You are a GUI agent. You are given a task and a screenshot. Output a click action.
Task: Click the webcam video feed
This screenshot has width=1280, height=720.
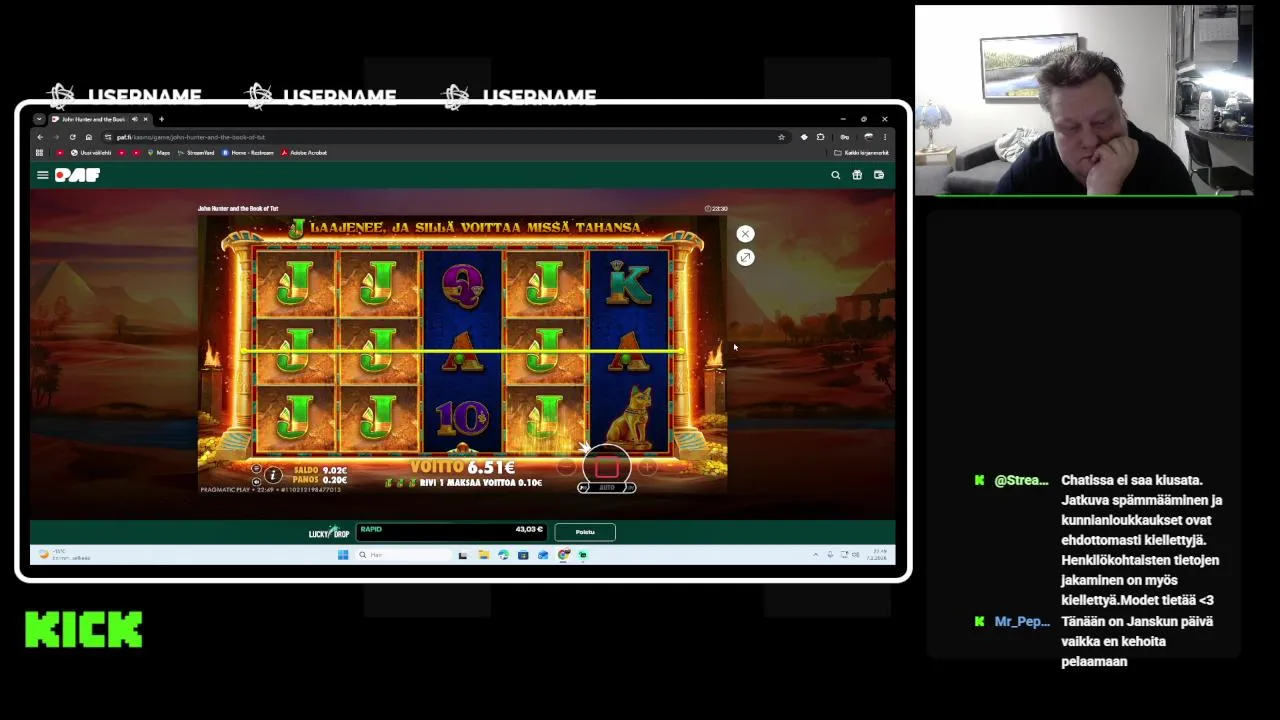click(x=1084, y=100)
